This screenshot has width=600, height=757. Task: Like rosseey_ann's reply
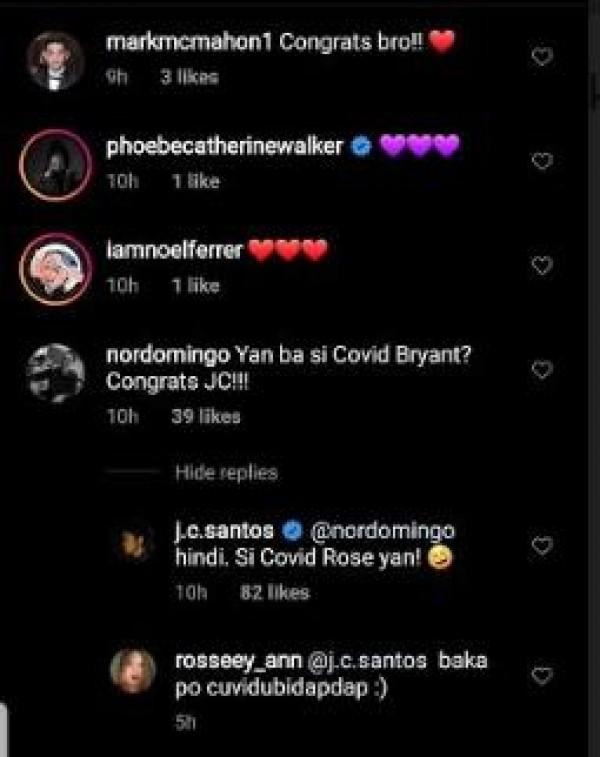pyautogui.click(x=541, y=676)
